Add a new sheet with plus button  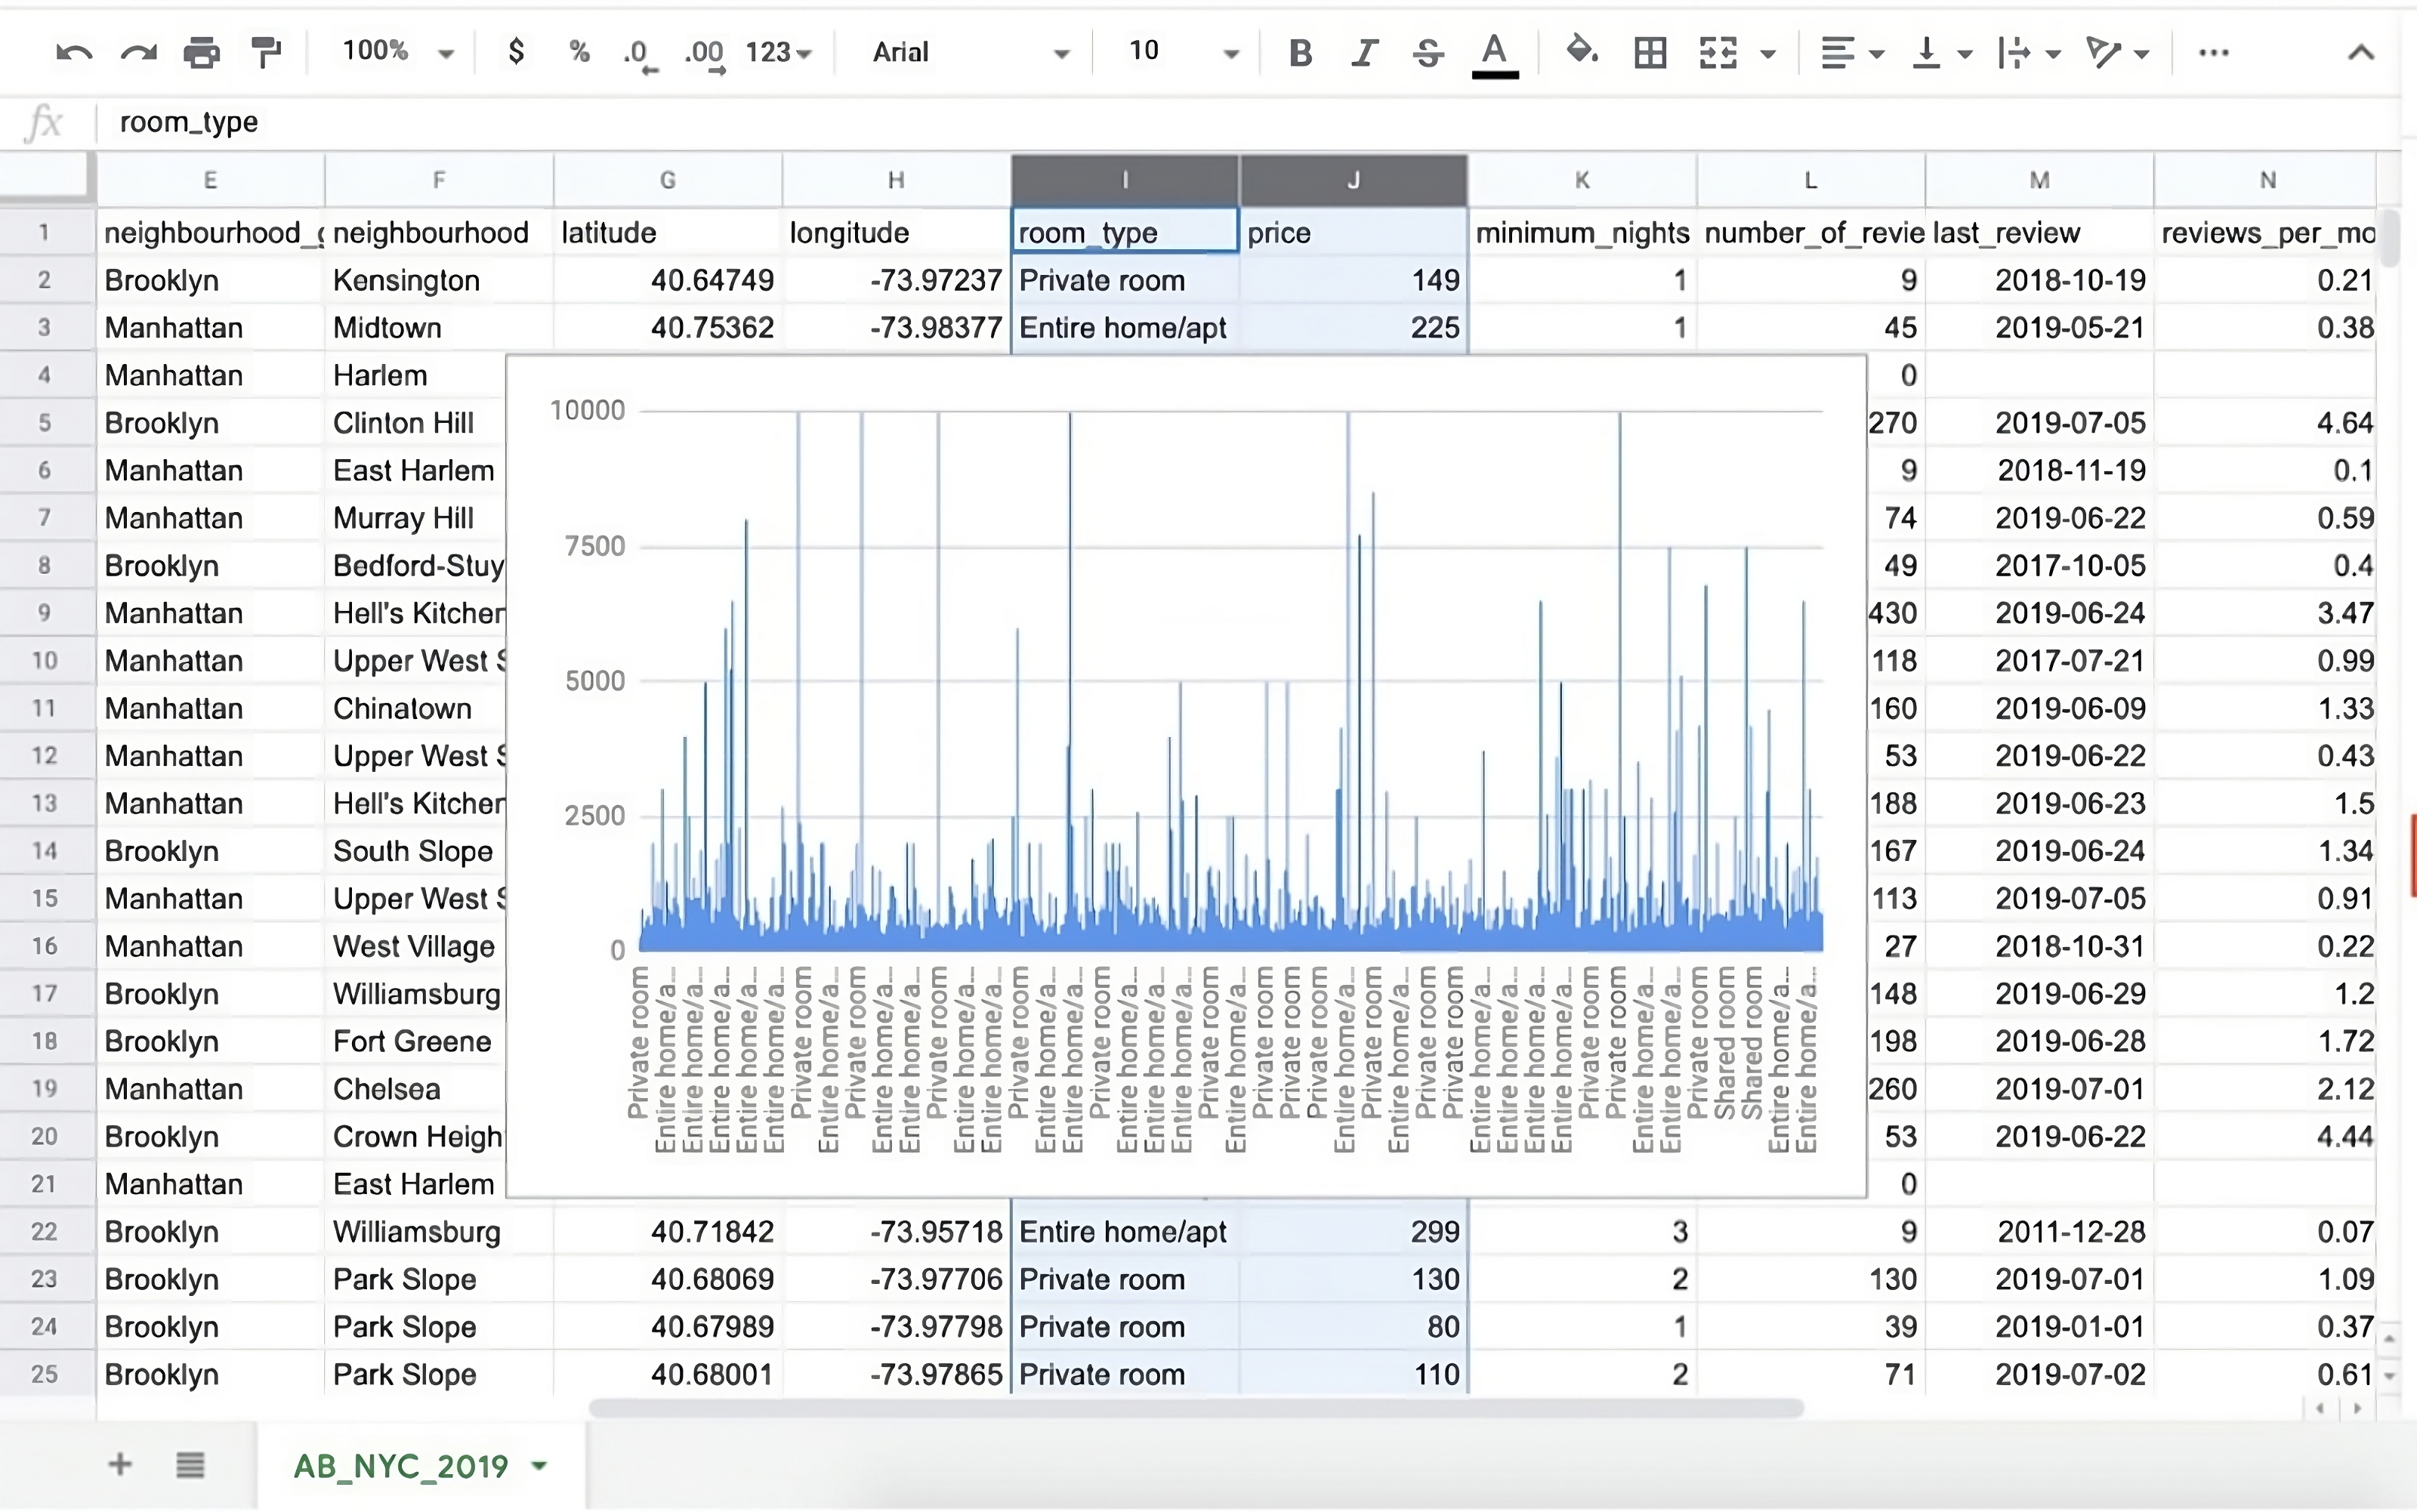point(120,1465)
